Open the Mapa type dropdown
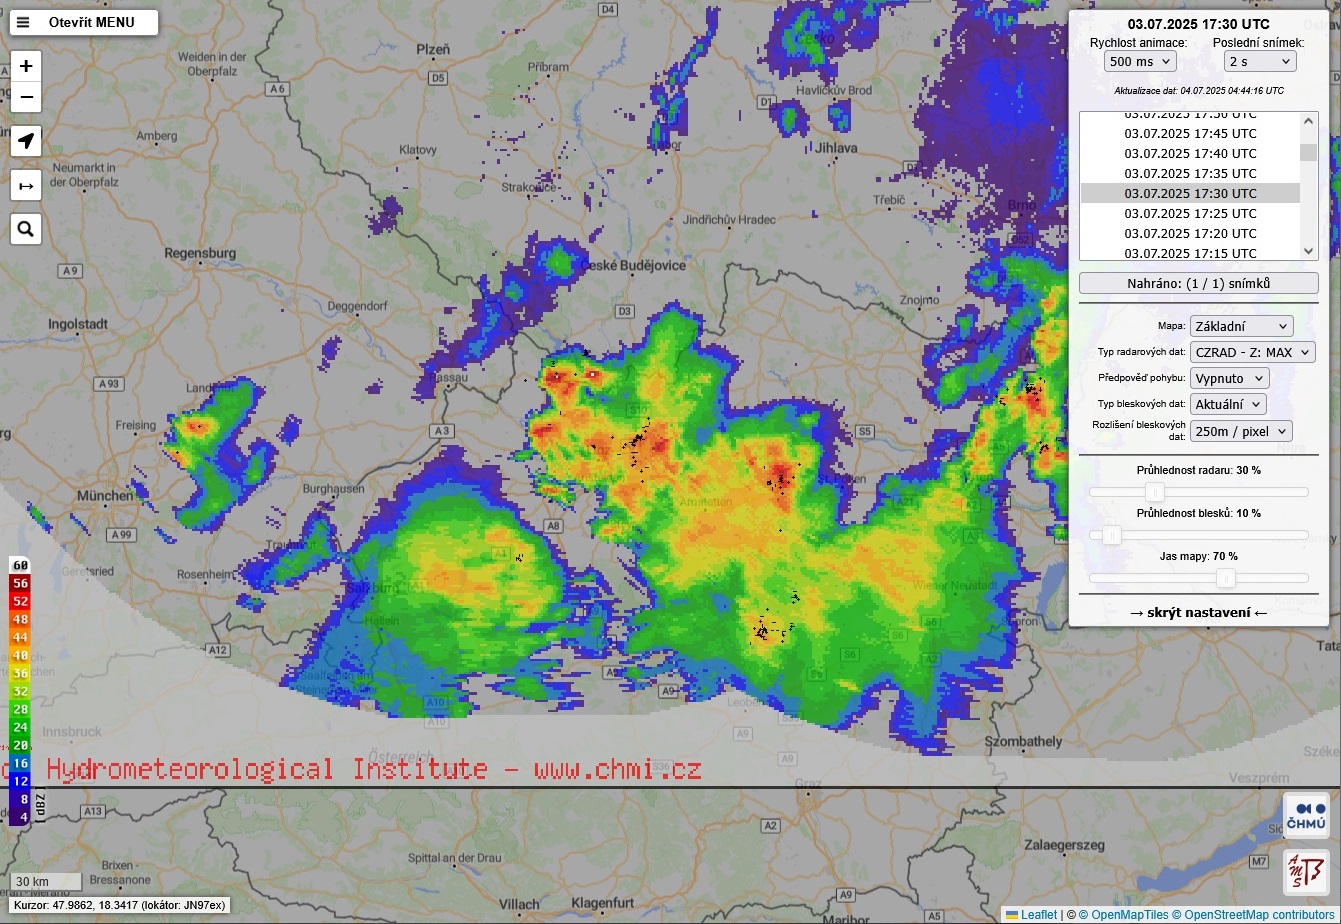Viewport: 1341px width, 924px height. [x=1241, y=326]
